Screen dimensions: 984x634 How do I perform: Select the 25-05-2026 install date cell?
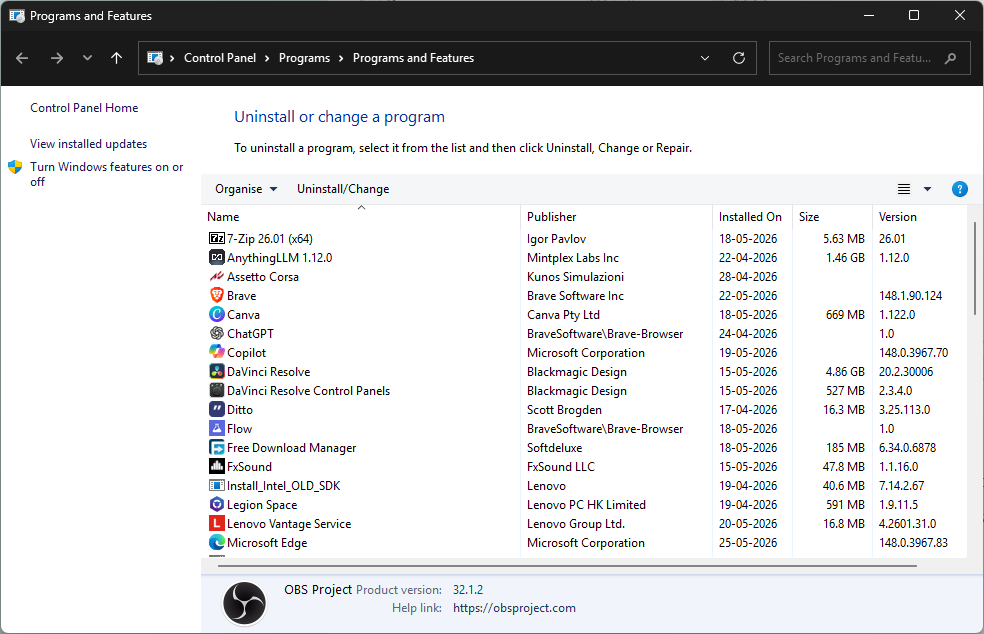(747, 542)
